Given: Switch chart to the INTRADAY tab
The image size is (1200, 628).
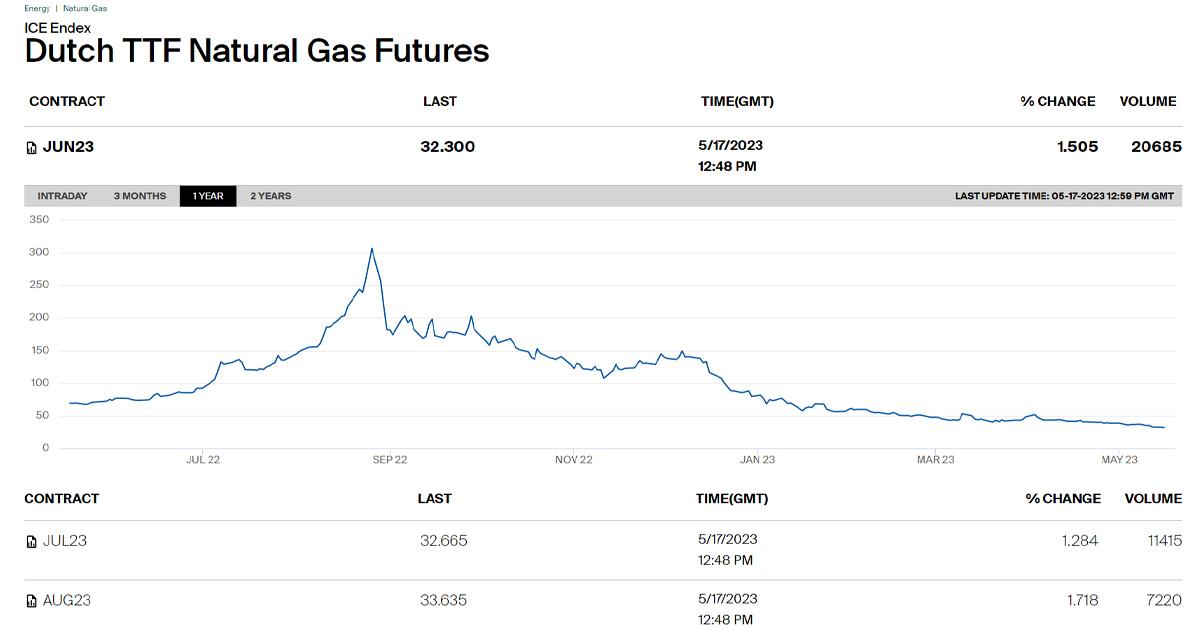Looking at the screenshot, I should point(62,196).
